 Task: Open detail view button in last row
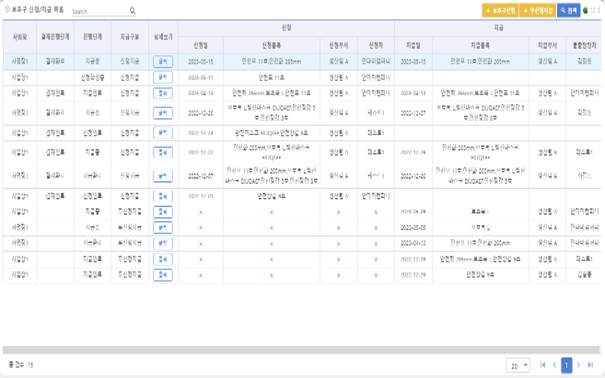point(163,275)
